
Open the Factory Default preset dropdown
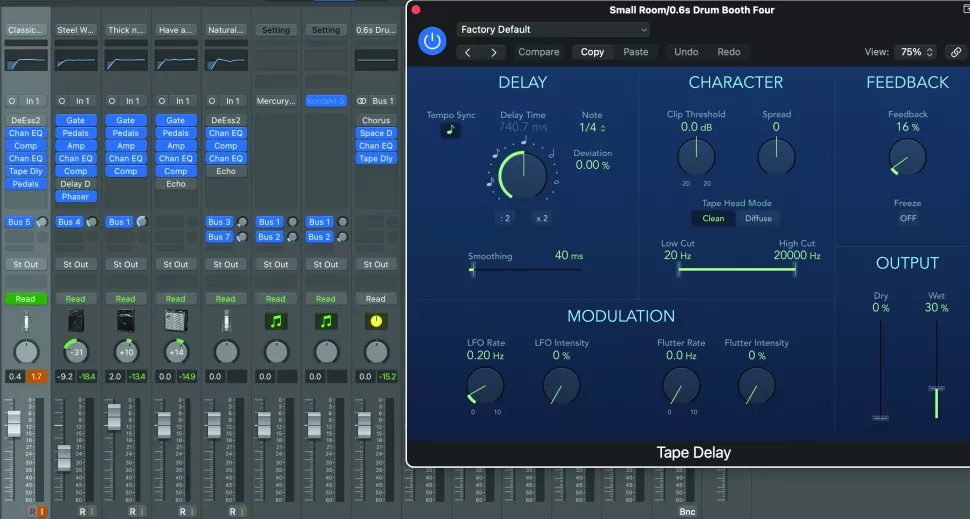click(553, 30)
